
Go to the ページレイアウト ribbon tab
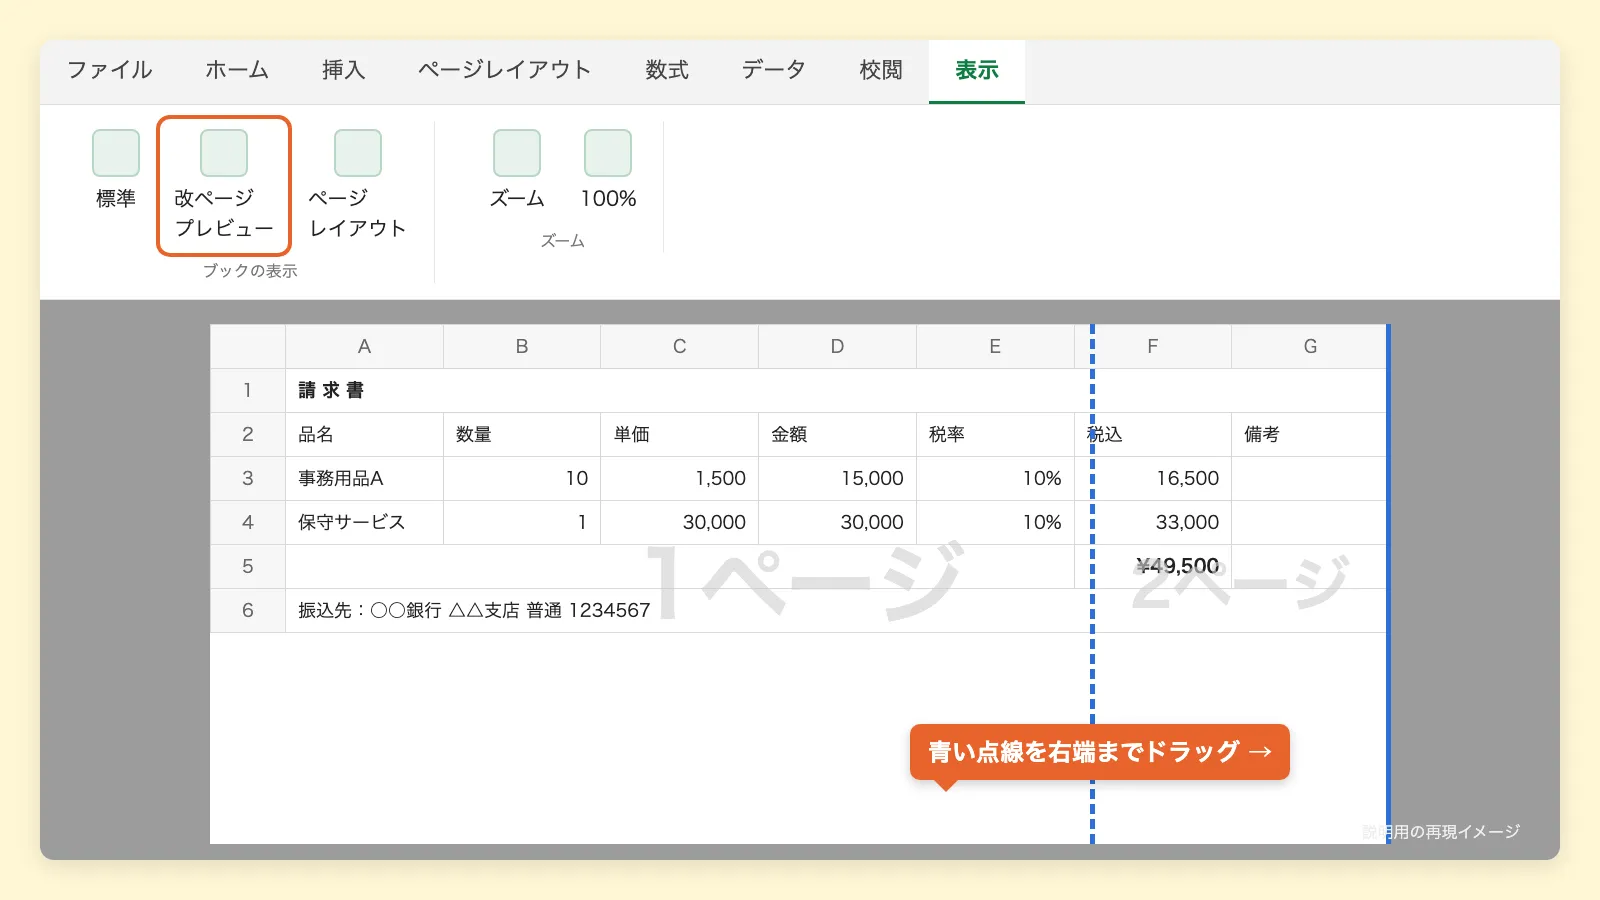coord(505,70)
